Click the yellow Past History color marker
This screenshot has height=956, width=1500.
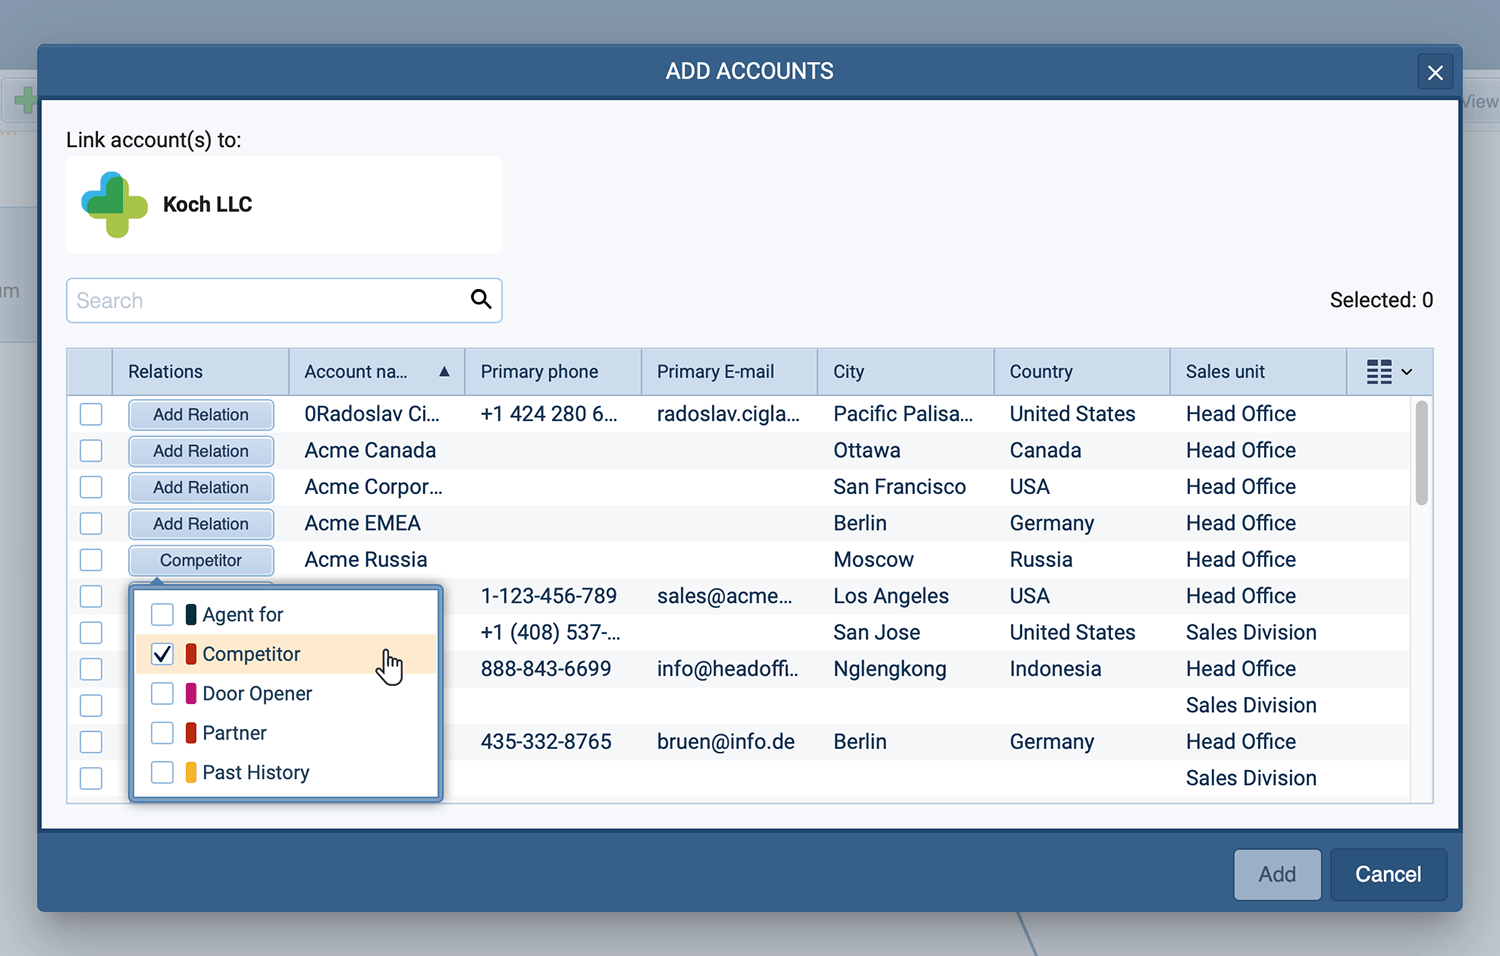[191, 773]
